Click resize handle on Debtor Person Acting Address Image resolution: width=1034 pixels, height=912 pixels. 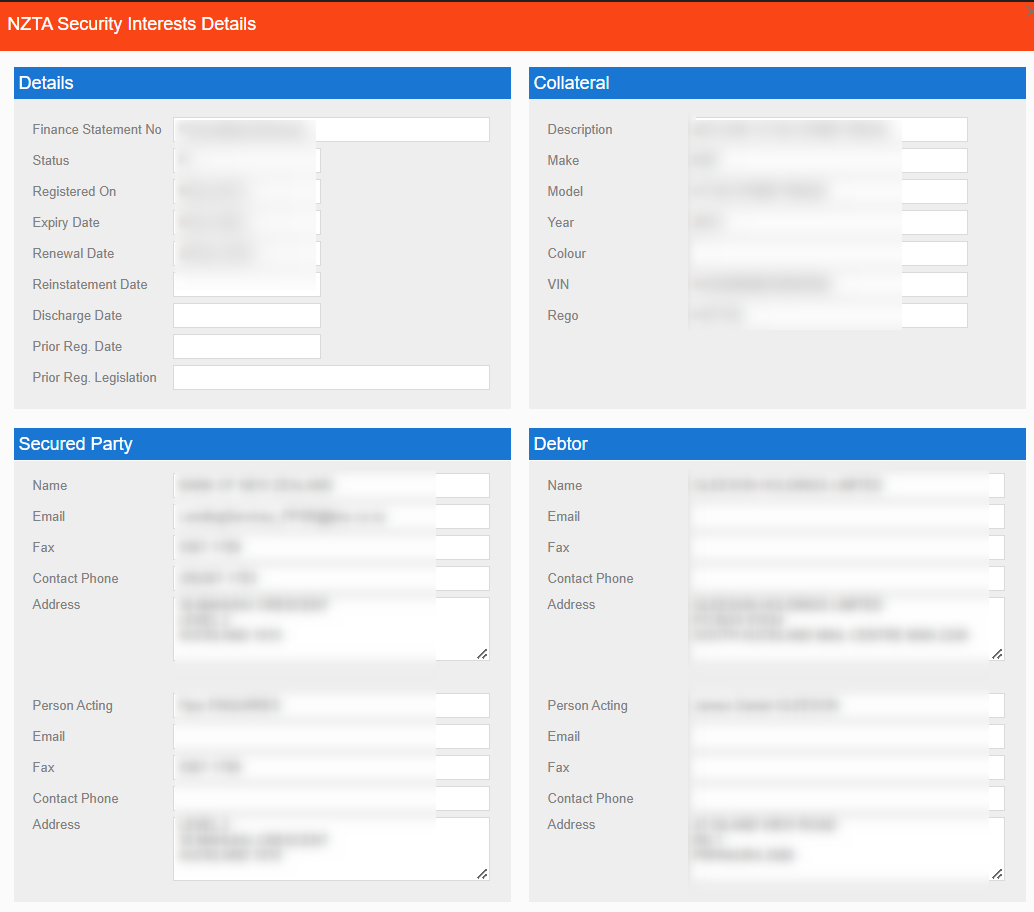998,874
